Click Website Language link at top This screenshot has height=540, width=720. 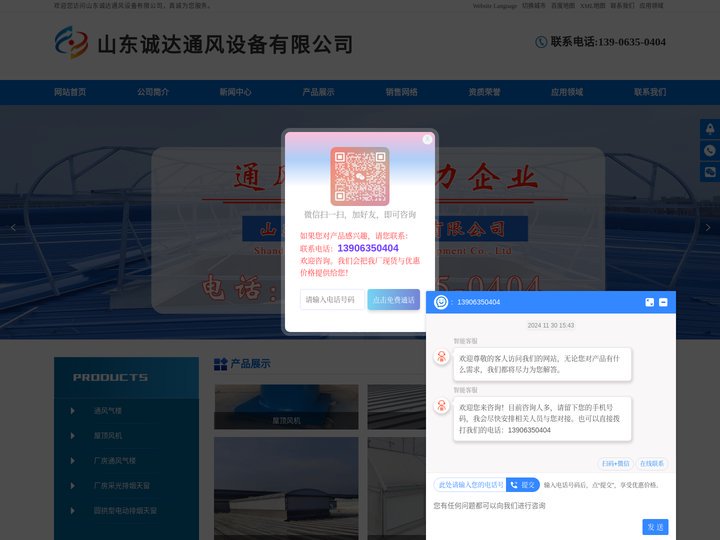point(495,6)
